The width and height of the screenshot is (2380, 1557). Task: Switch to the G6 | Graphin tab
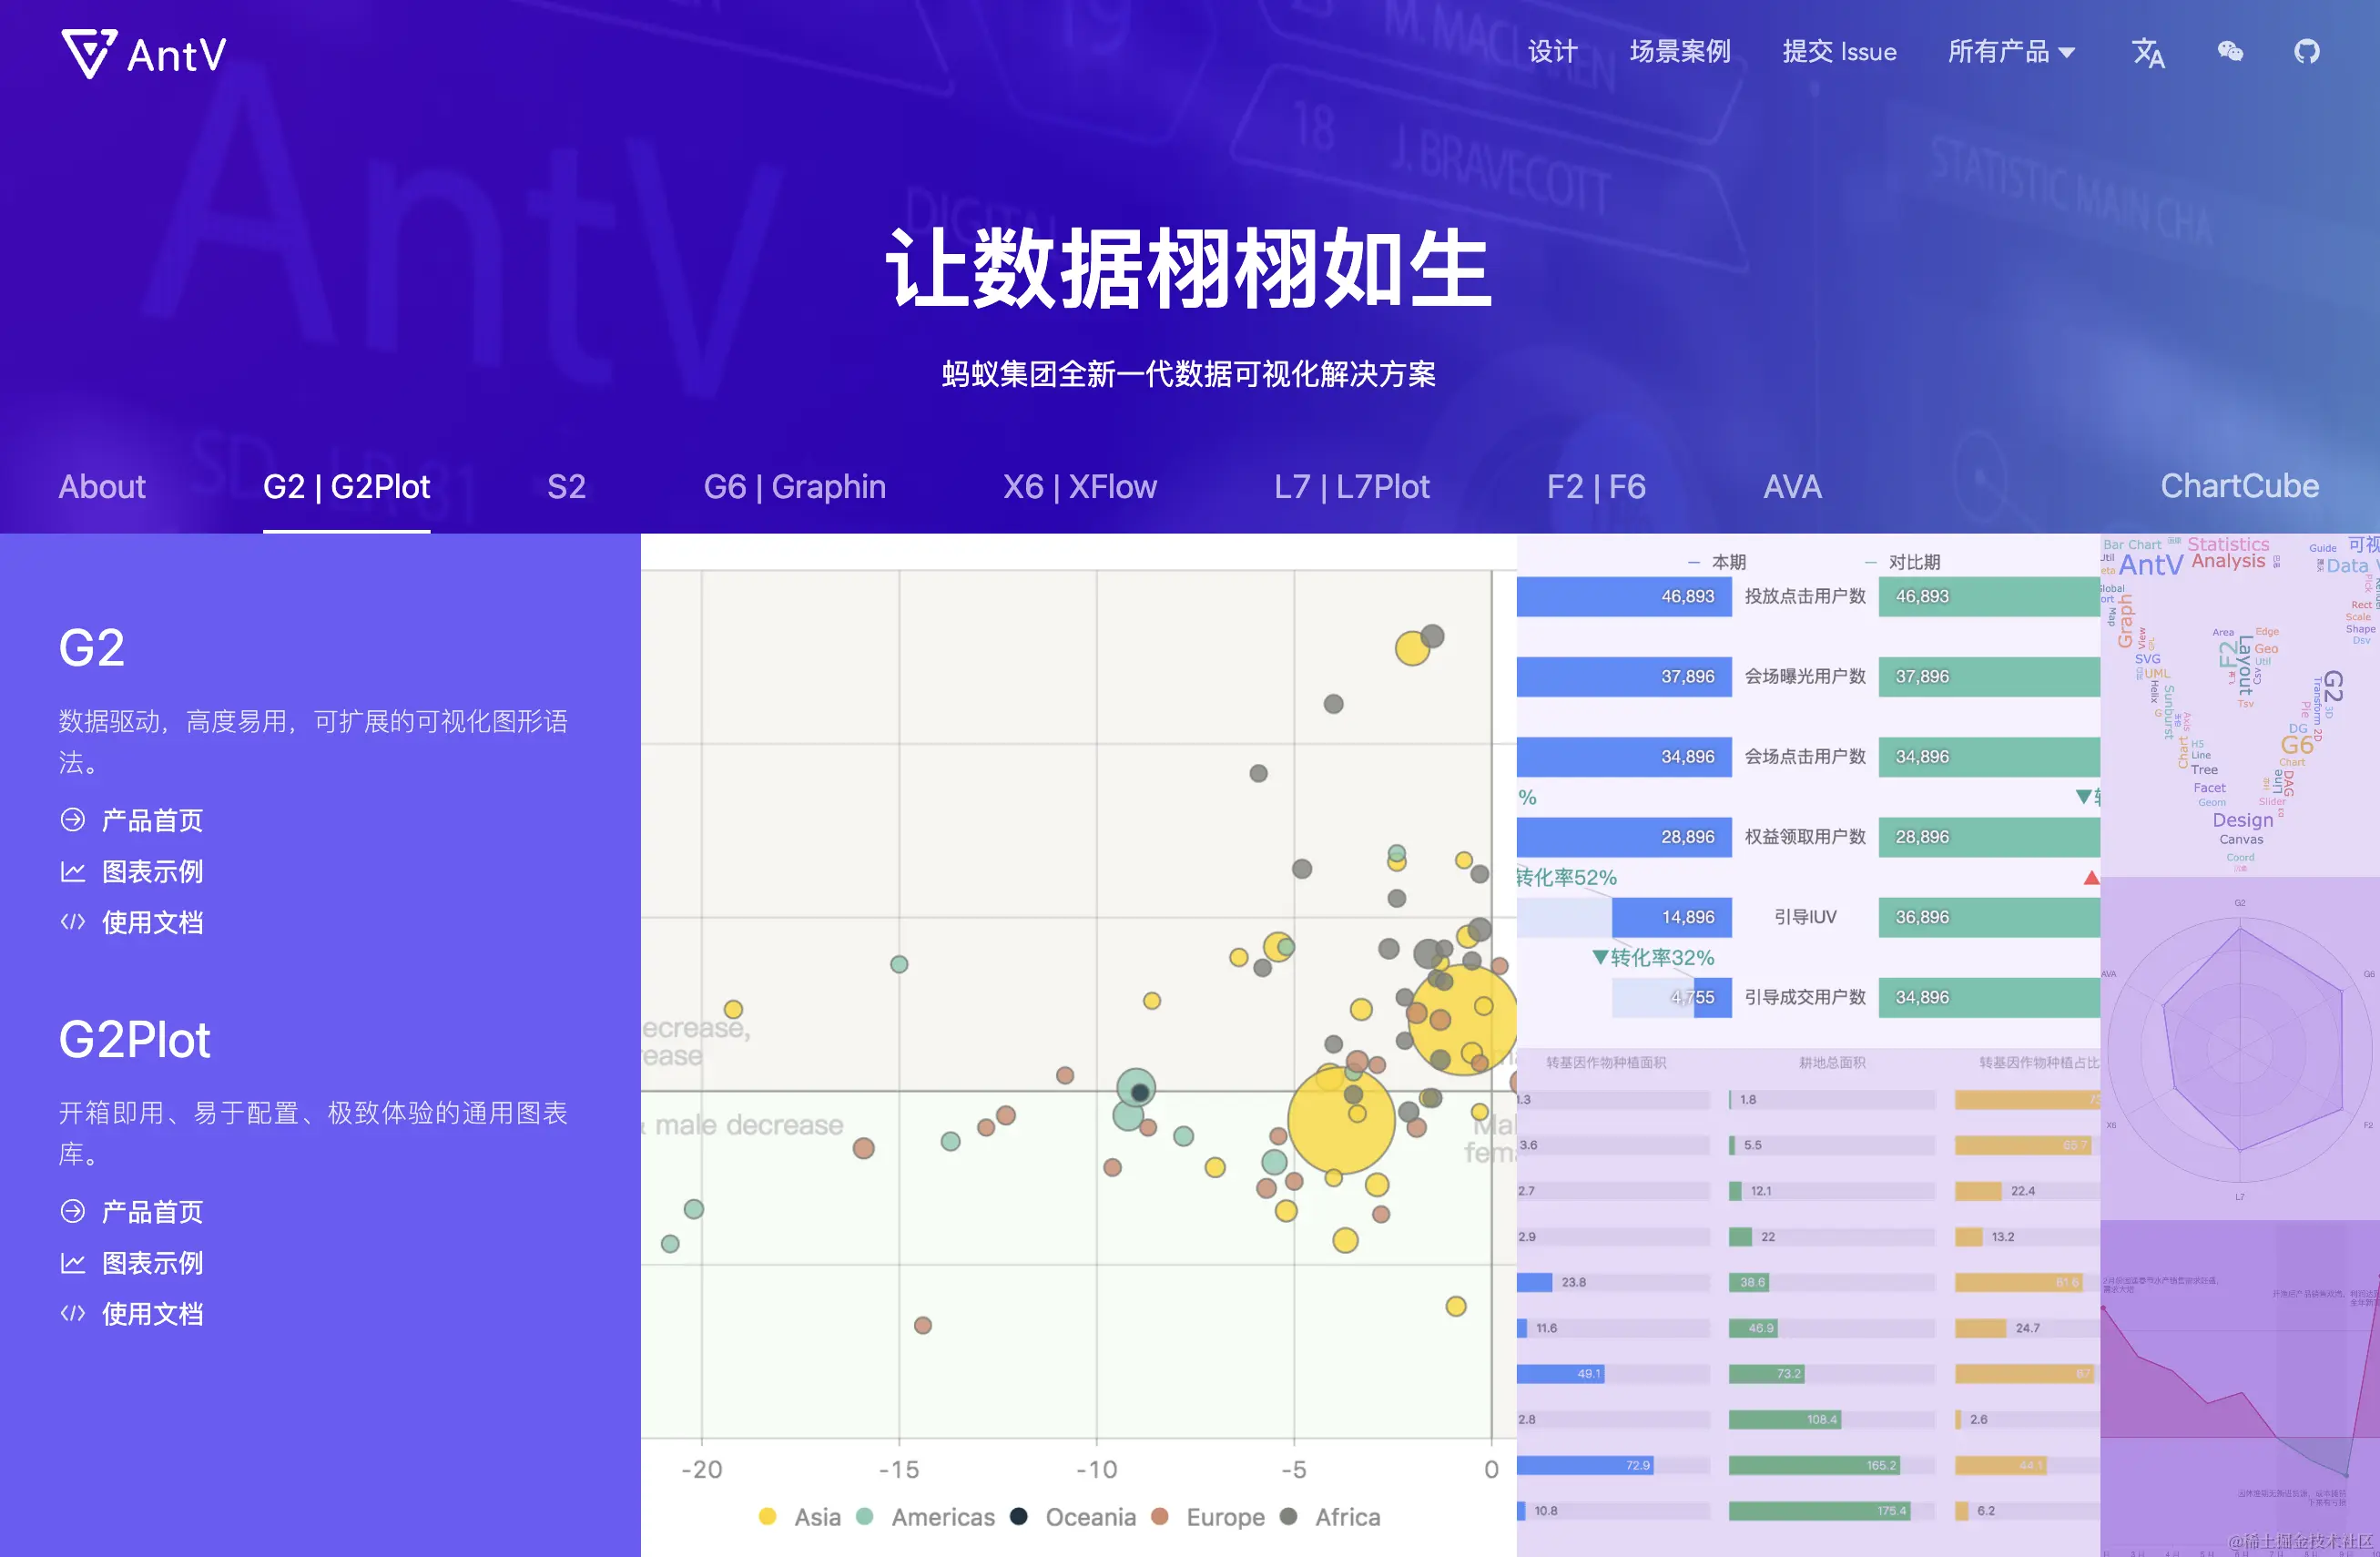(x=794, y=487)
